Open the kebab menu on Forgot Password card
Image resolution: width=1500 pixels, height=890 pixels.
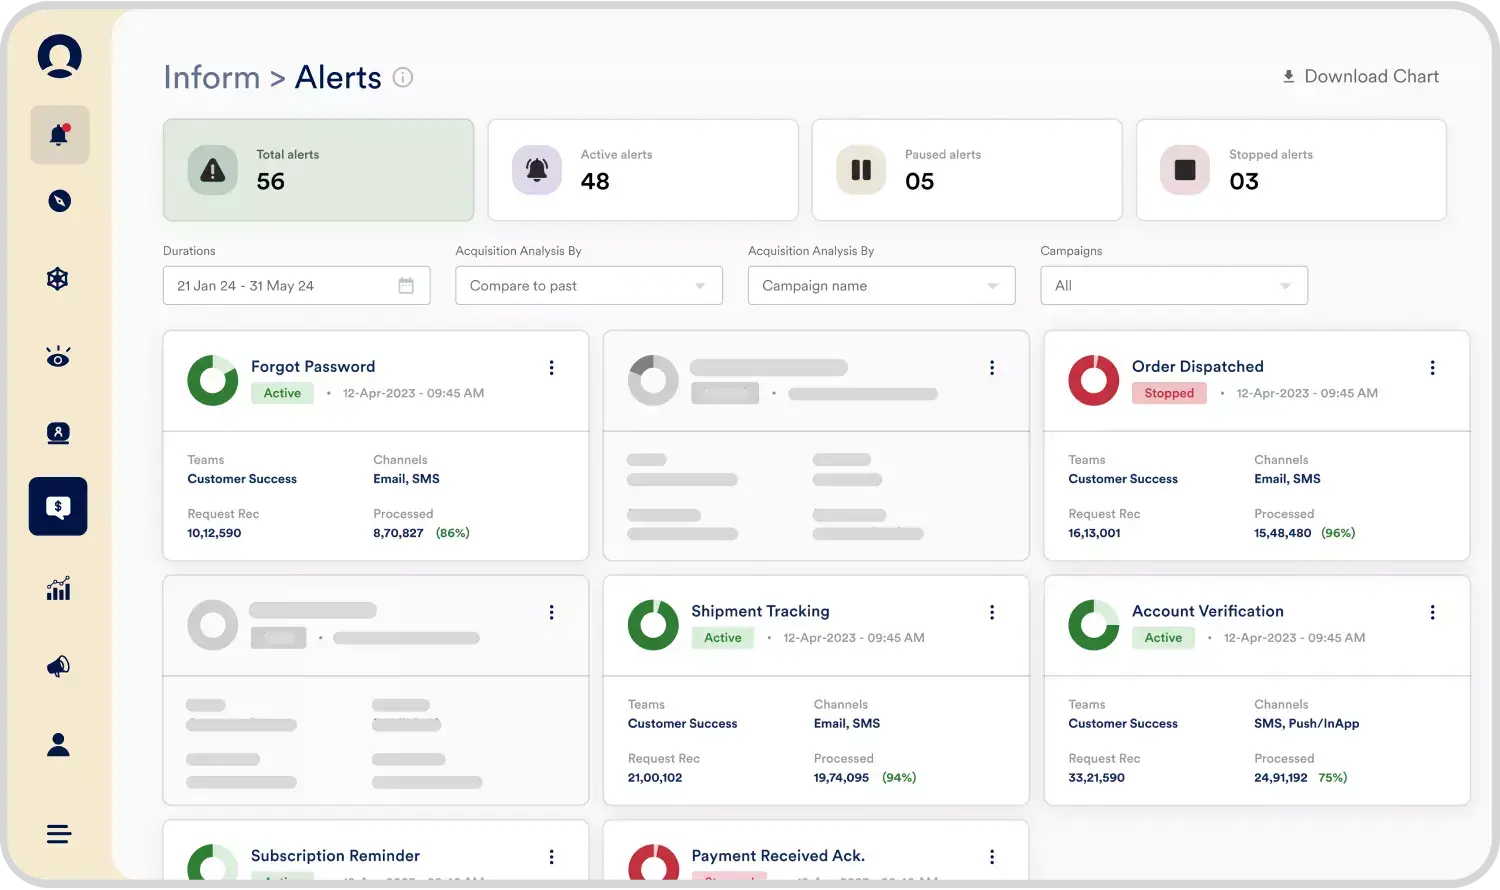pos(551,368)
